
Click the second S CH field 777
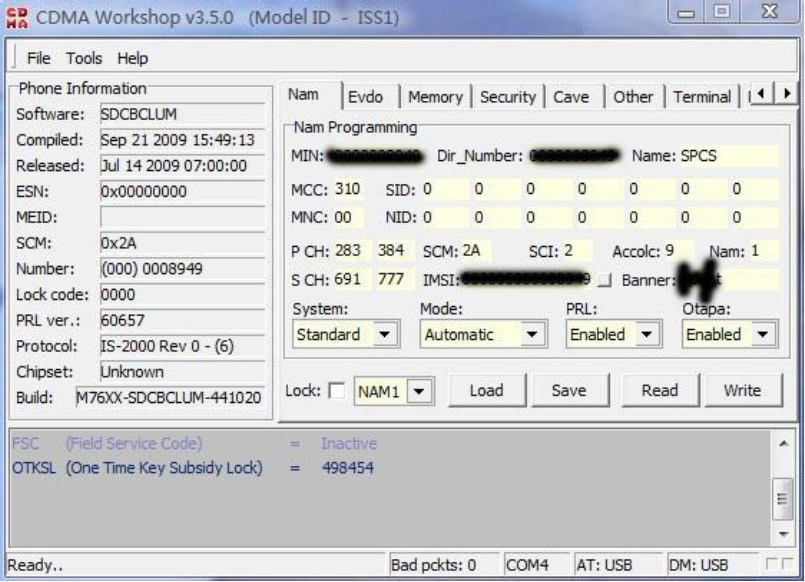[x=395, y=280]
